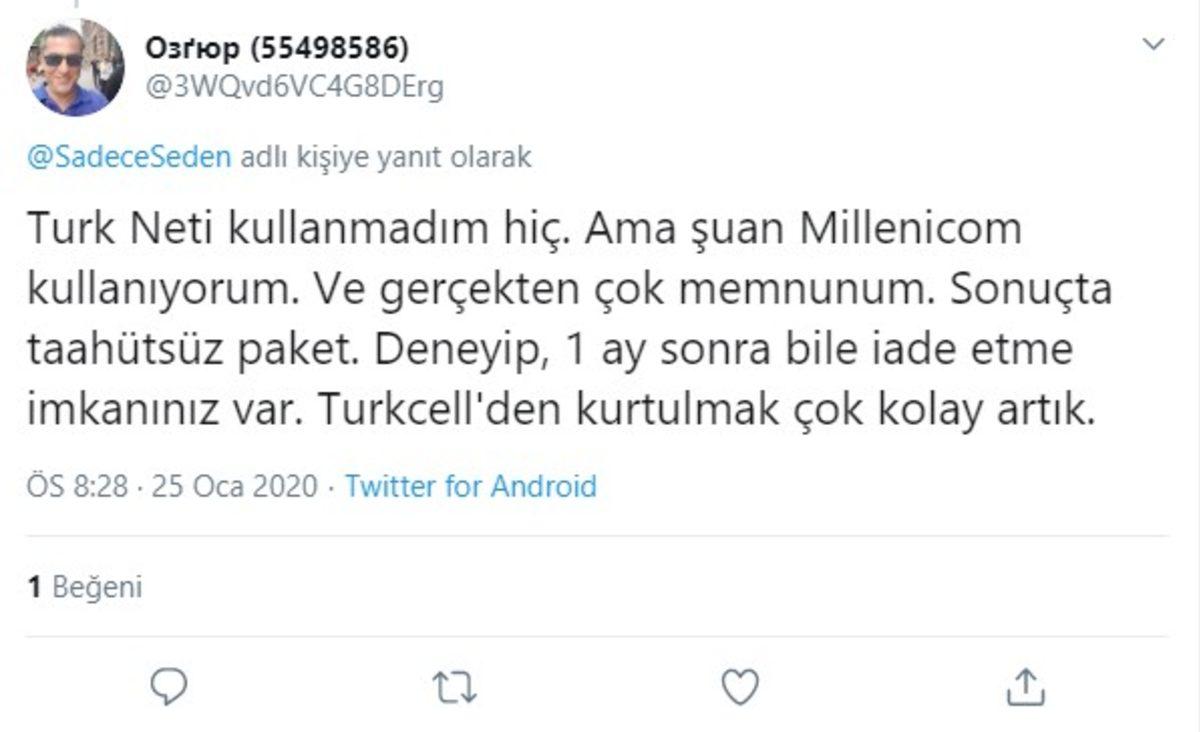Click the reply context text above tweet
1200x732 pixels.
point(280,155)
